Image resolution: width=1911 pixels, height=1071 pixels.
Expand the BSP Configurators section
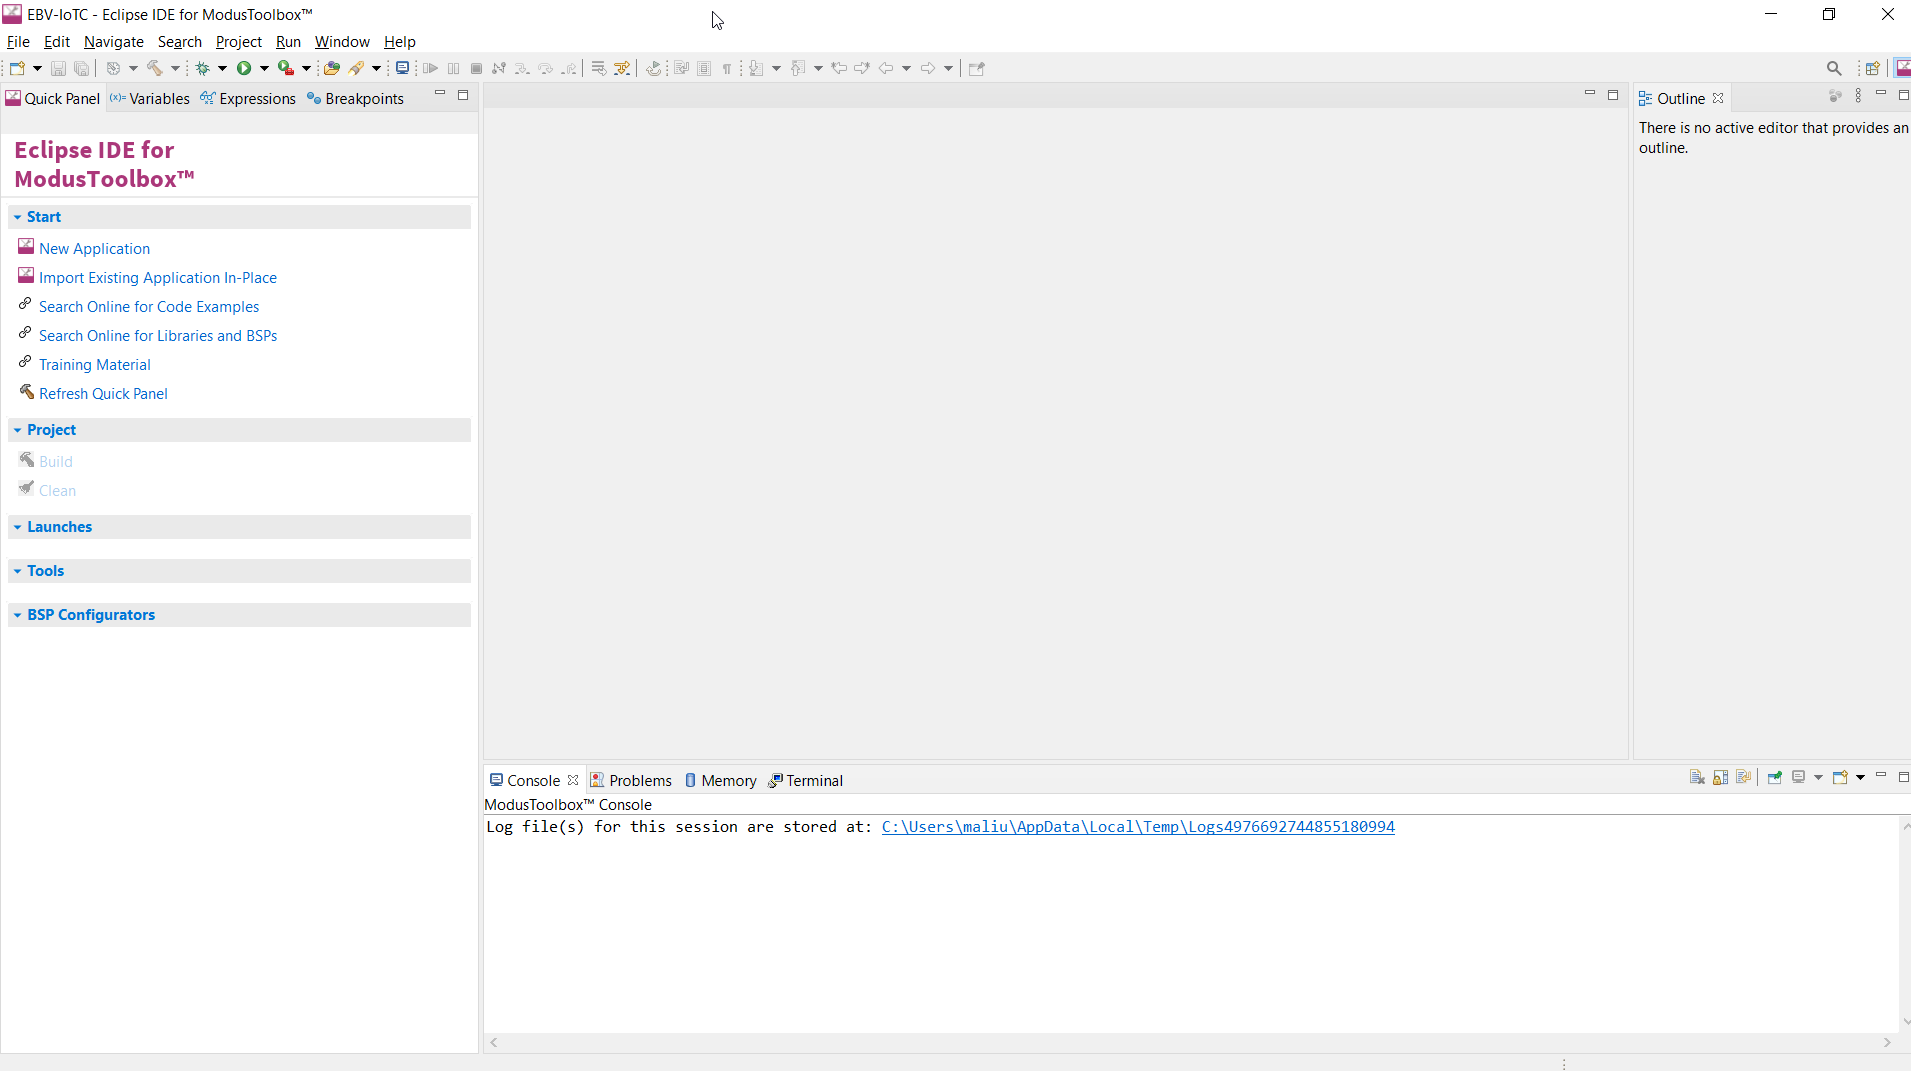tap(18, 615)
